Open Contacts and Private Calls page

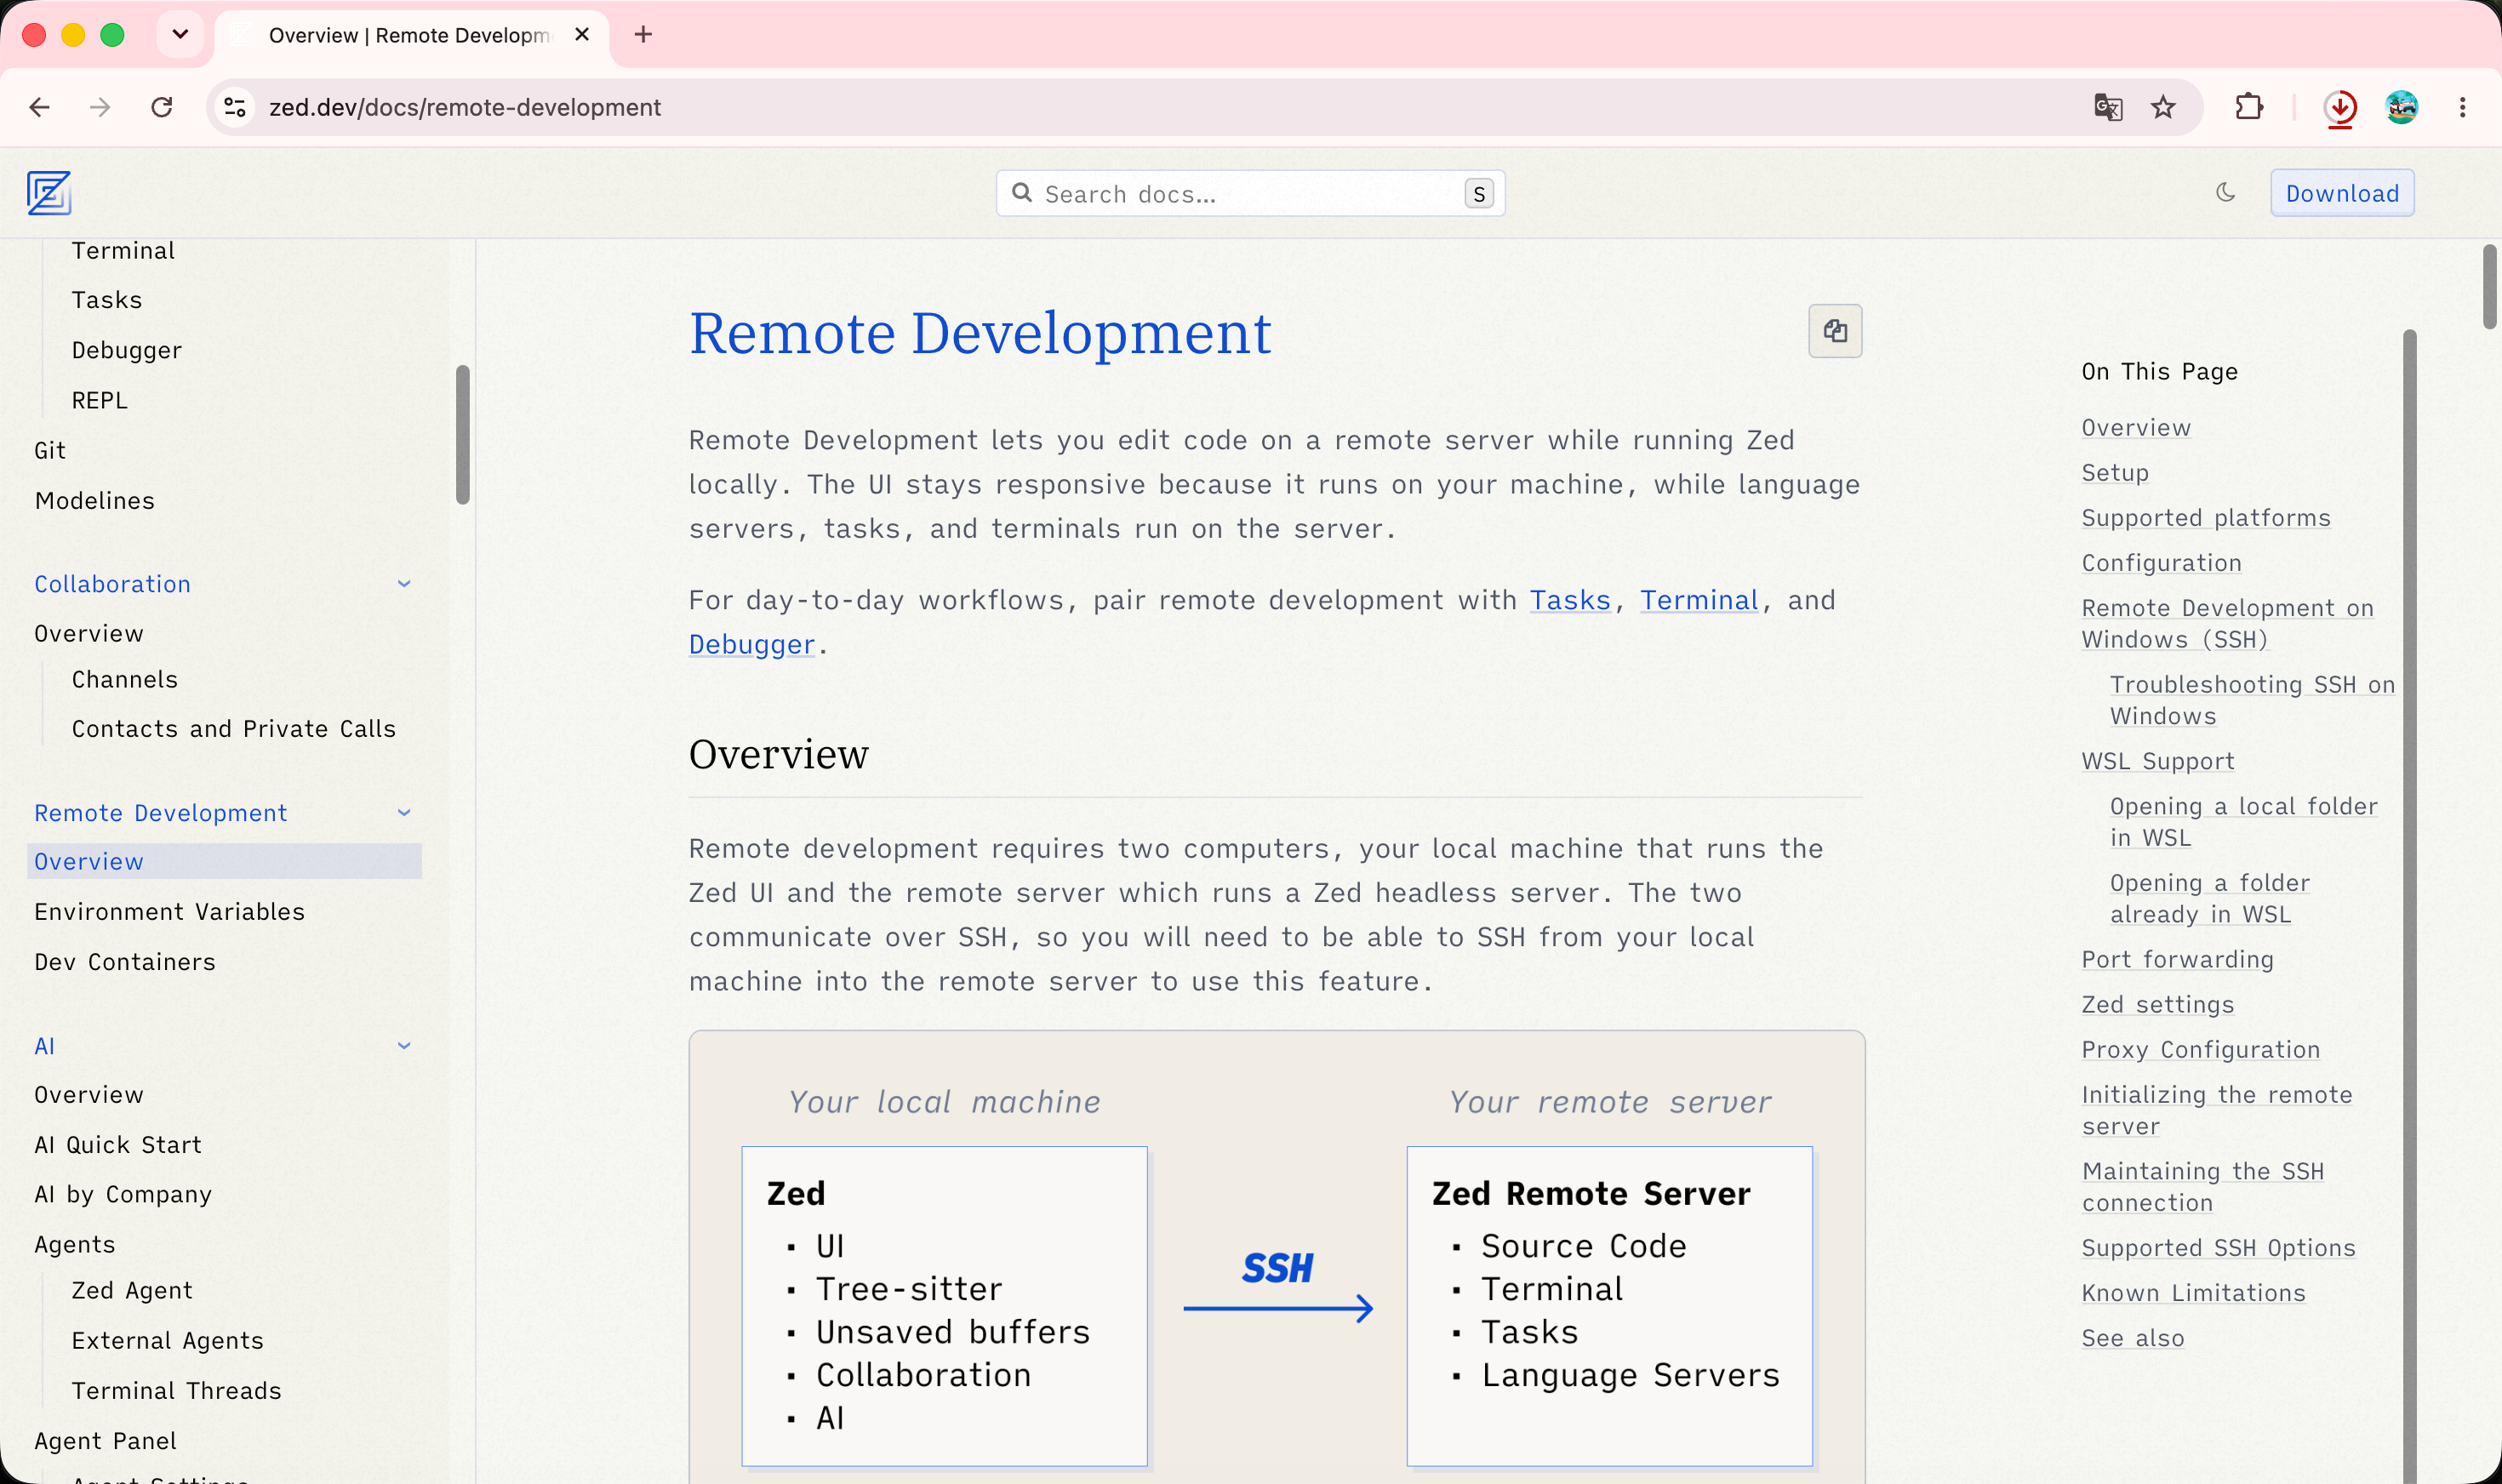click(234, 729)
